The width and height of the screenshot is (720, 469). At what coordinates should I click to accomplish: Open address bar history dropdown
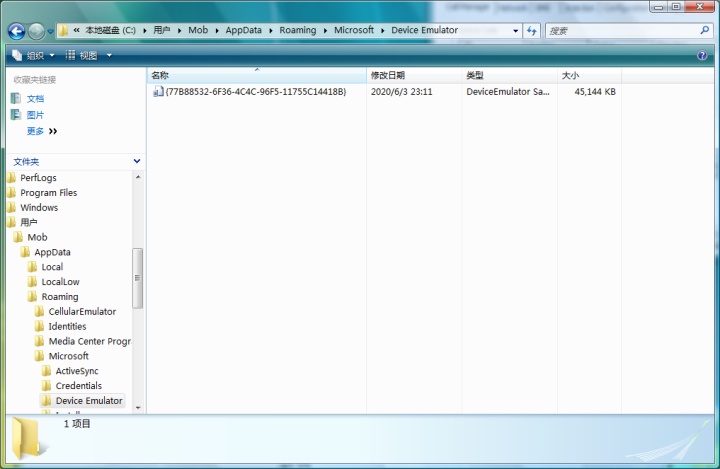516,31
